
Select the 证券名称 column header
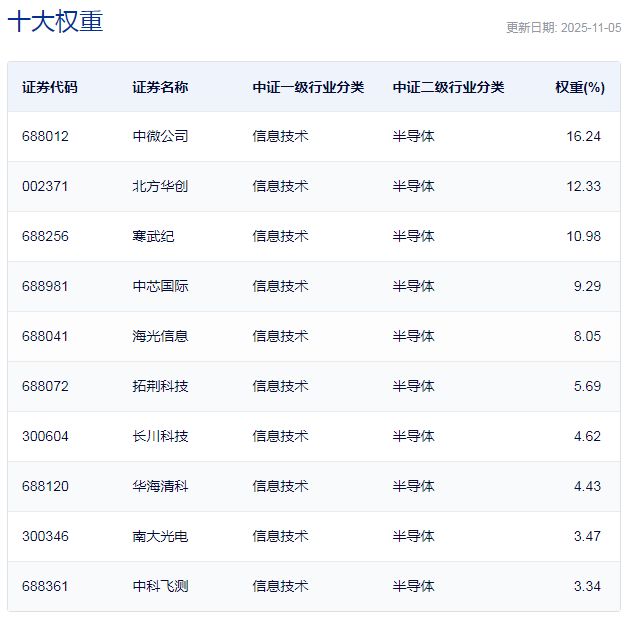pyautogui.click(x=160, y=87)
